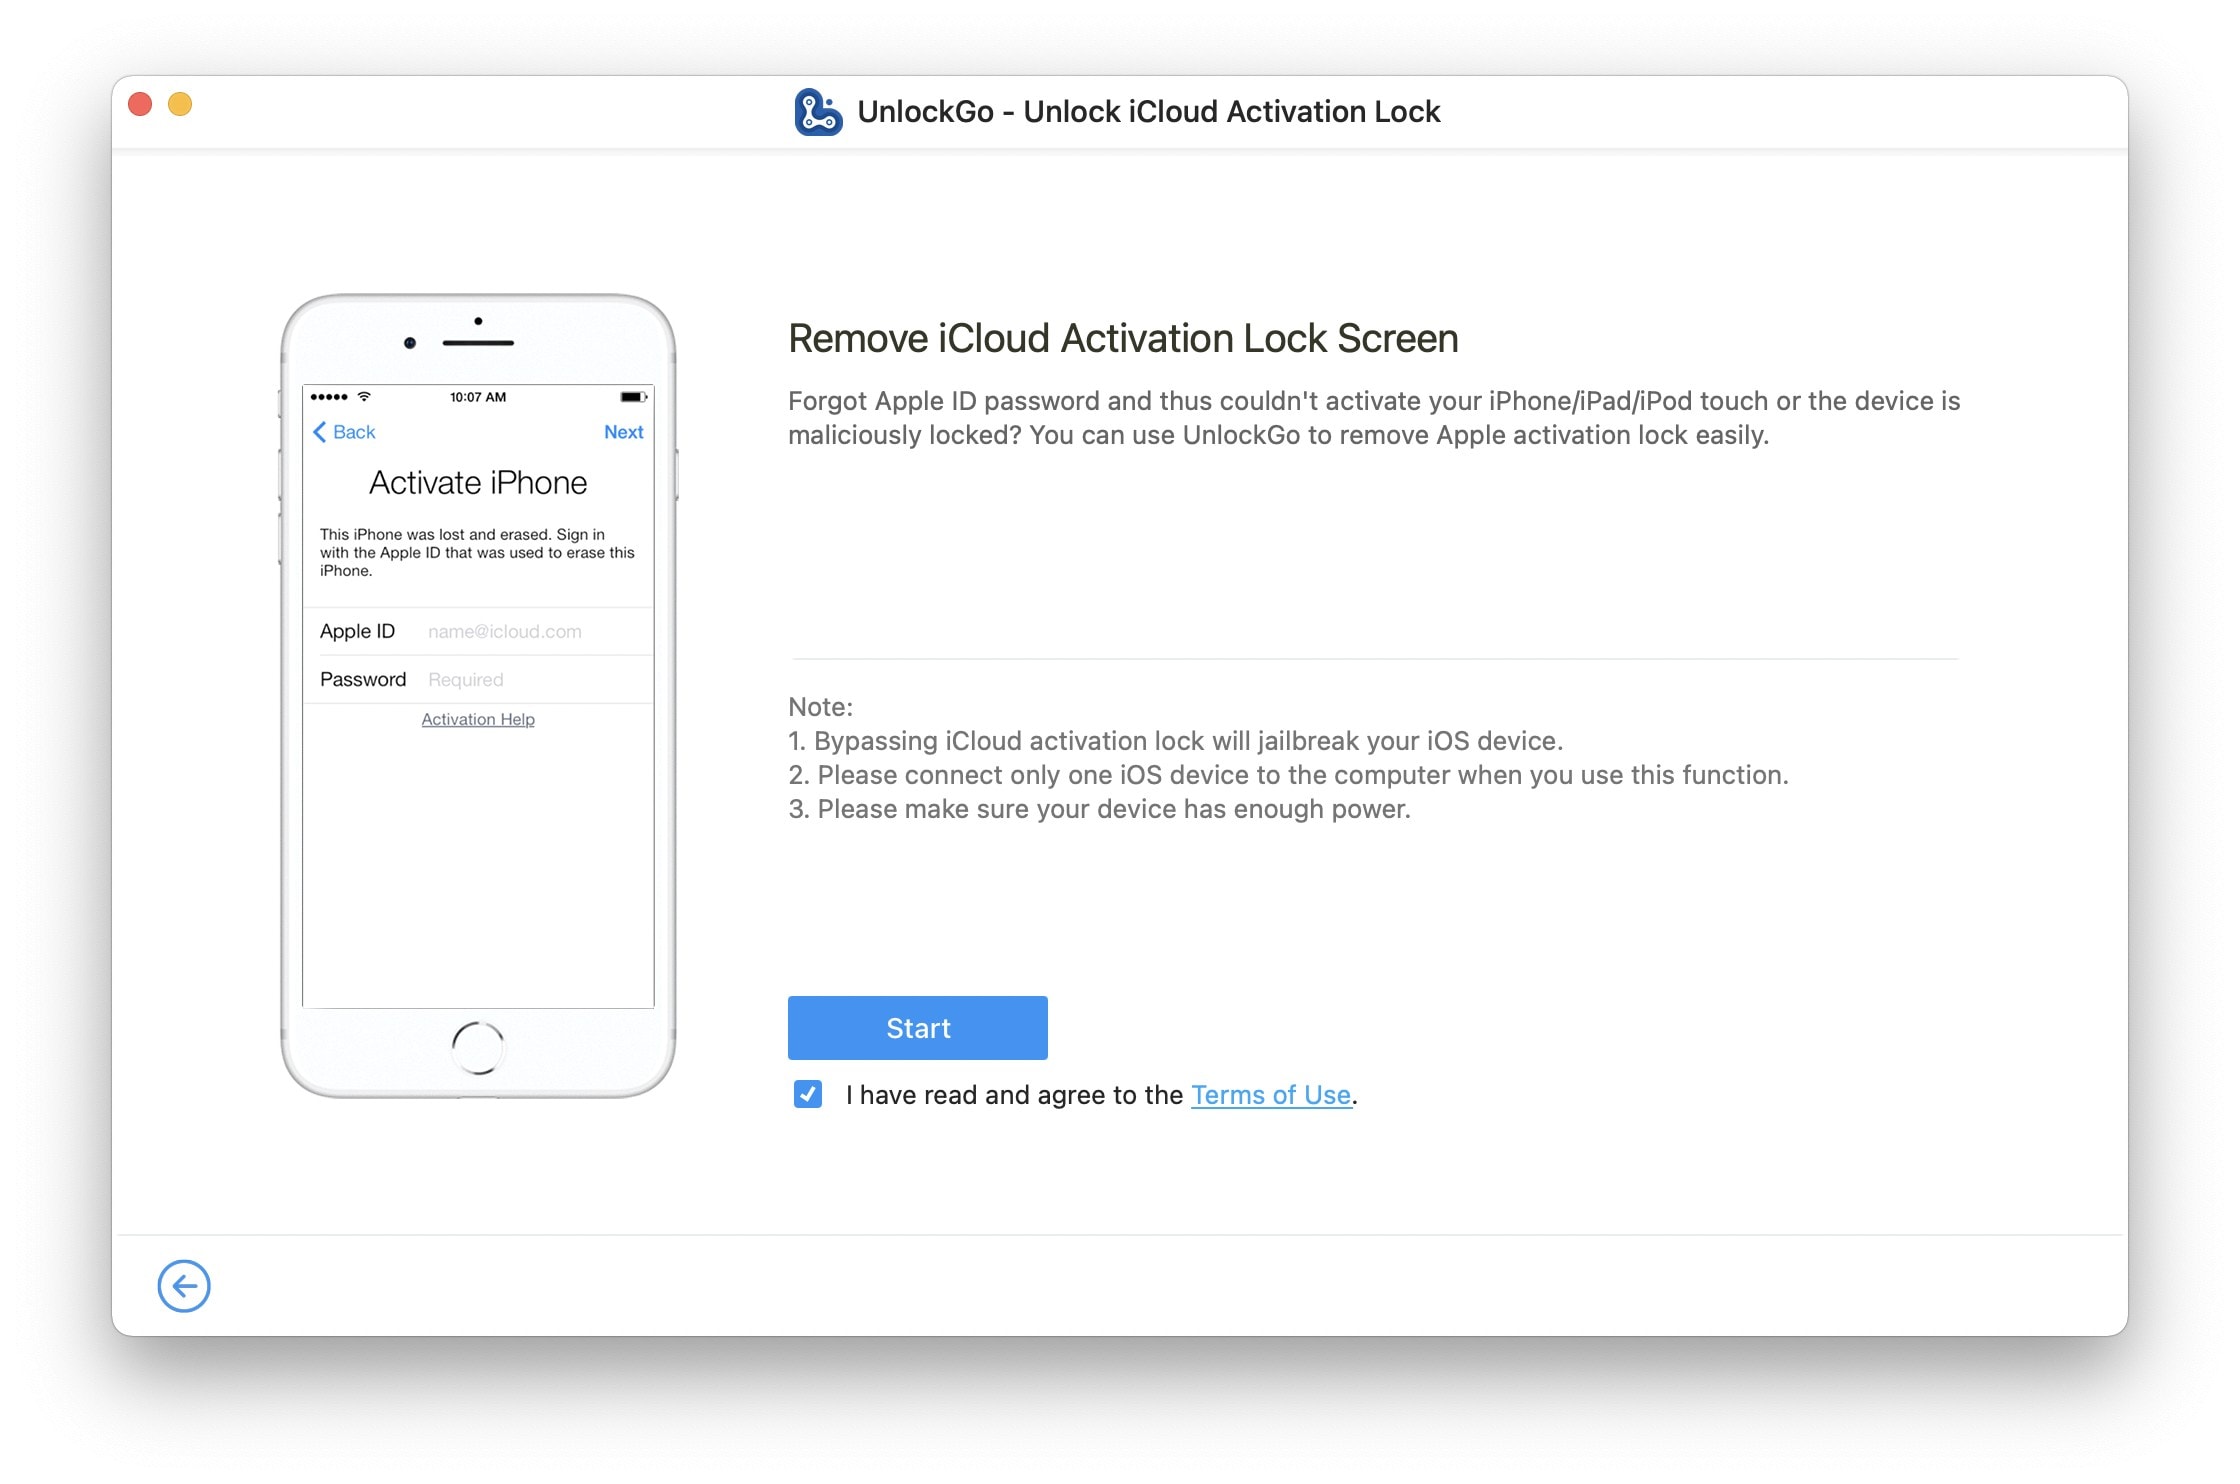The height and width of the screenshot is (1484, 2240).
Task: Tap the iPhone home button illustration
Action: 478,1047
